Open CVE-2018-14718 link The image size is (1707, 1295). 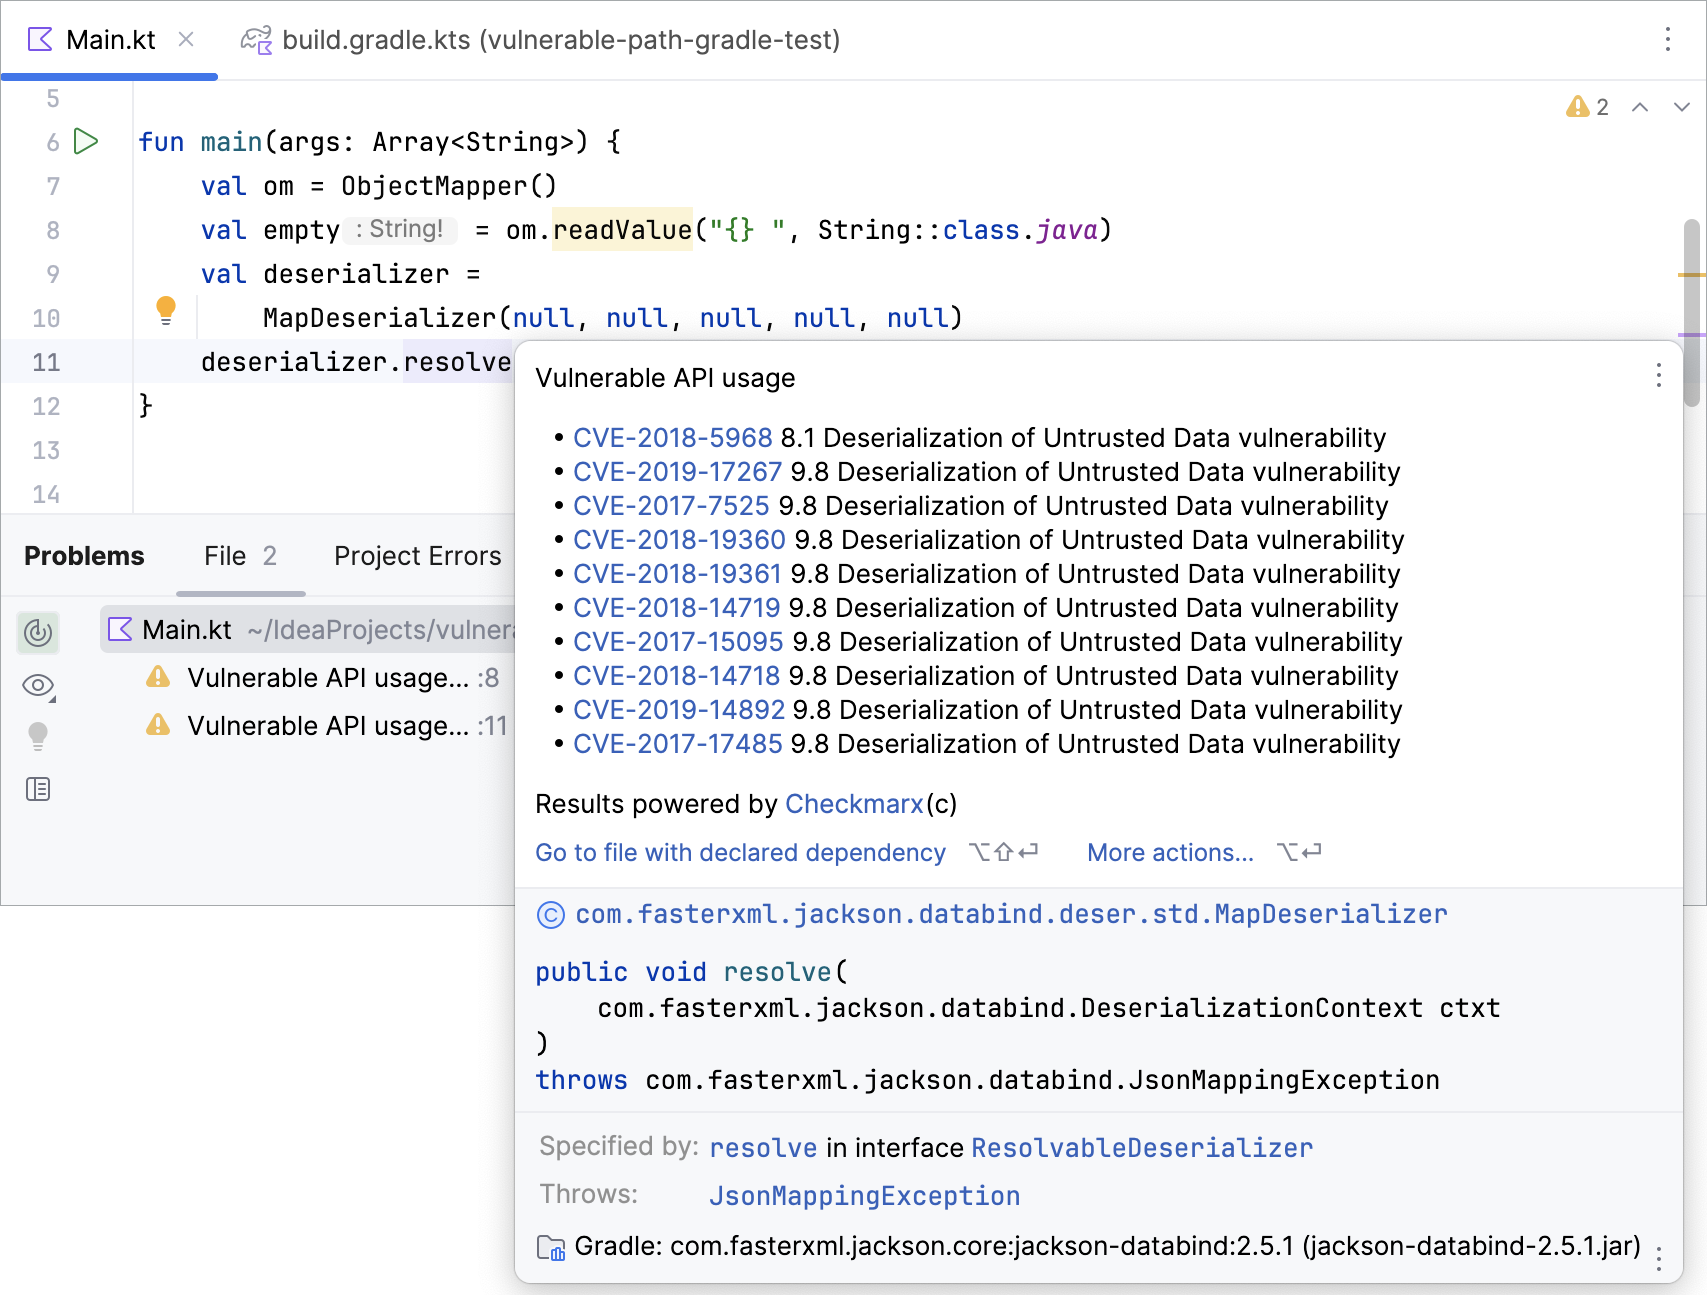[677, 676]
